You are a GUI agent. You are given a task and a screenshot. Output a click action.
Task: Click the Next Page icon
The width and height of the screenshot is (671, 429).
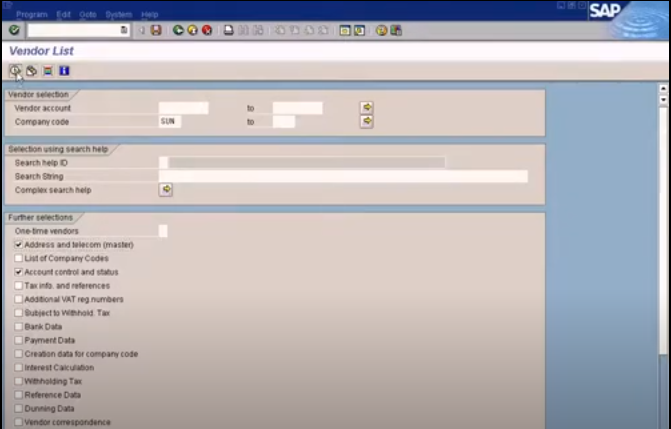(x=309, y=30)
